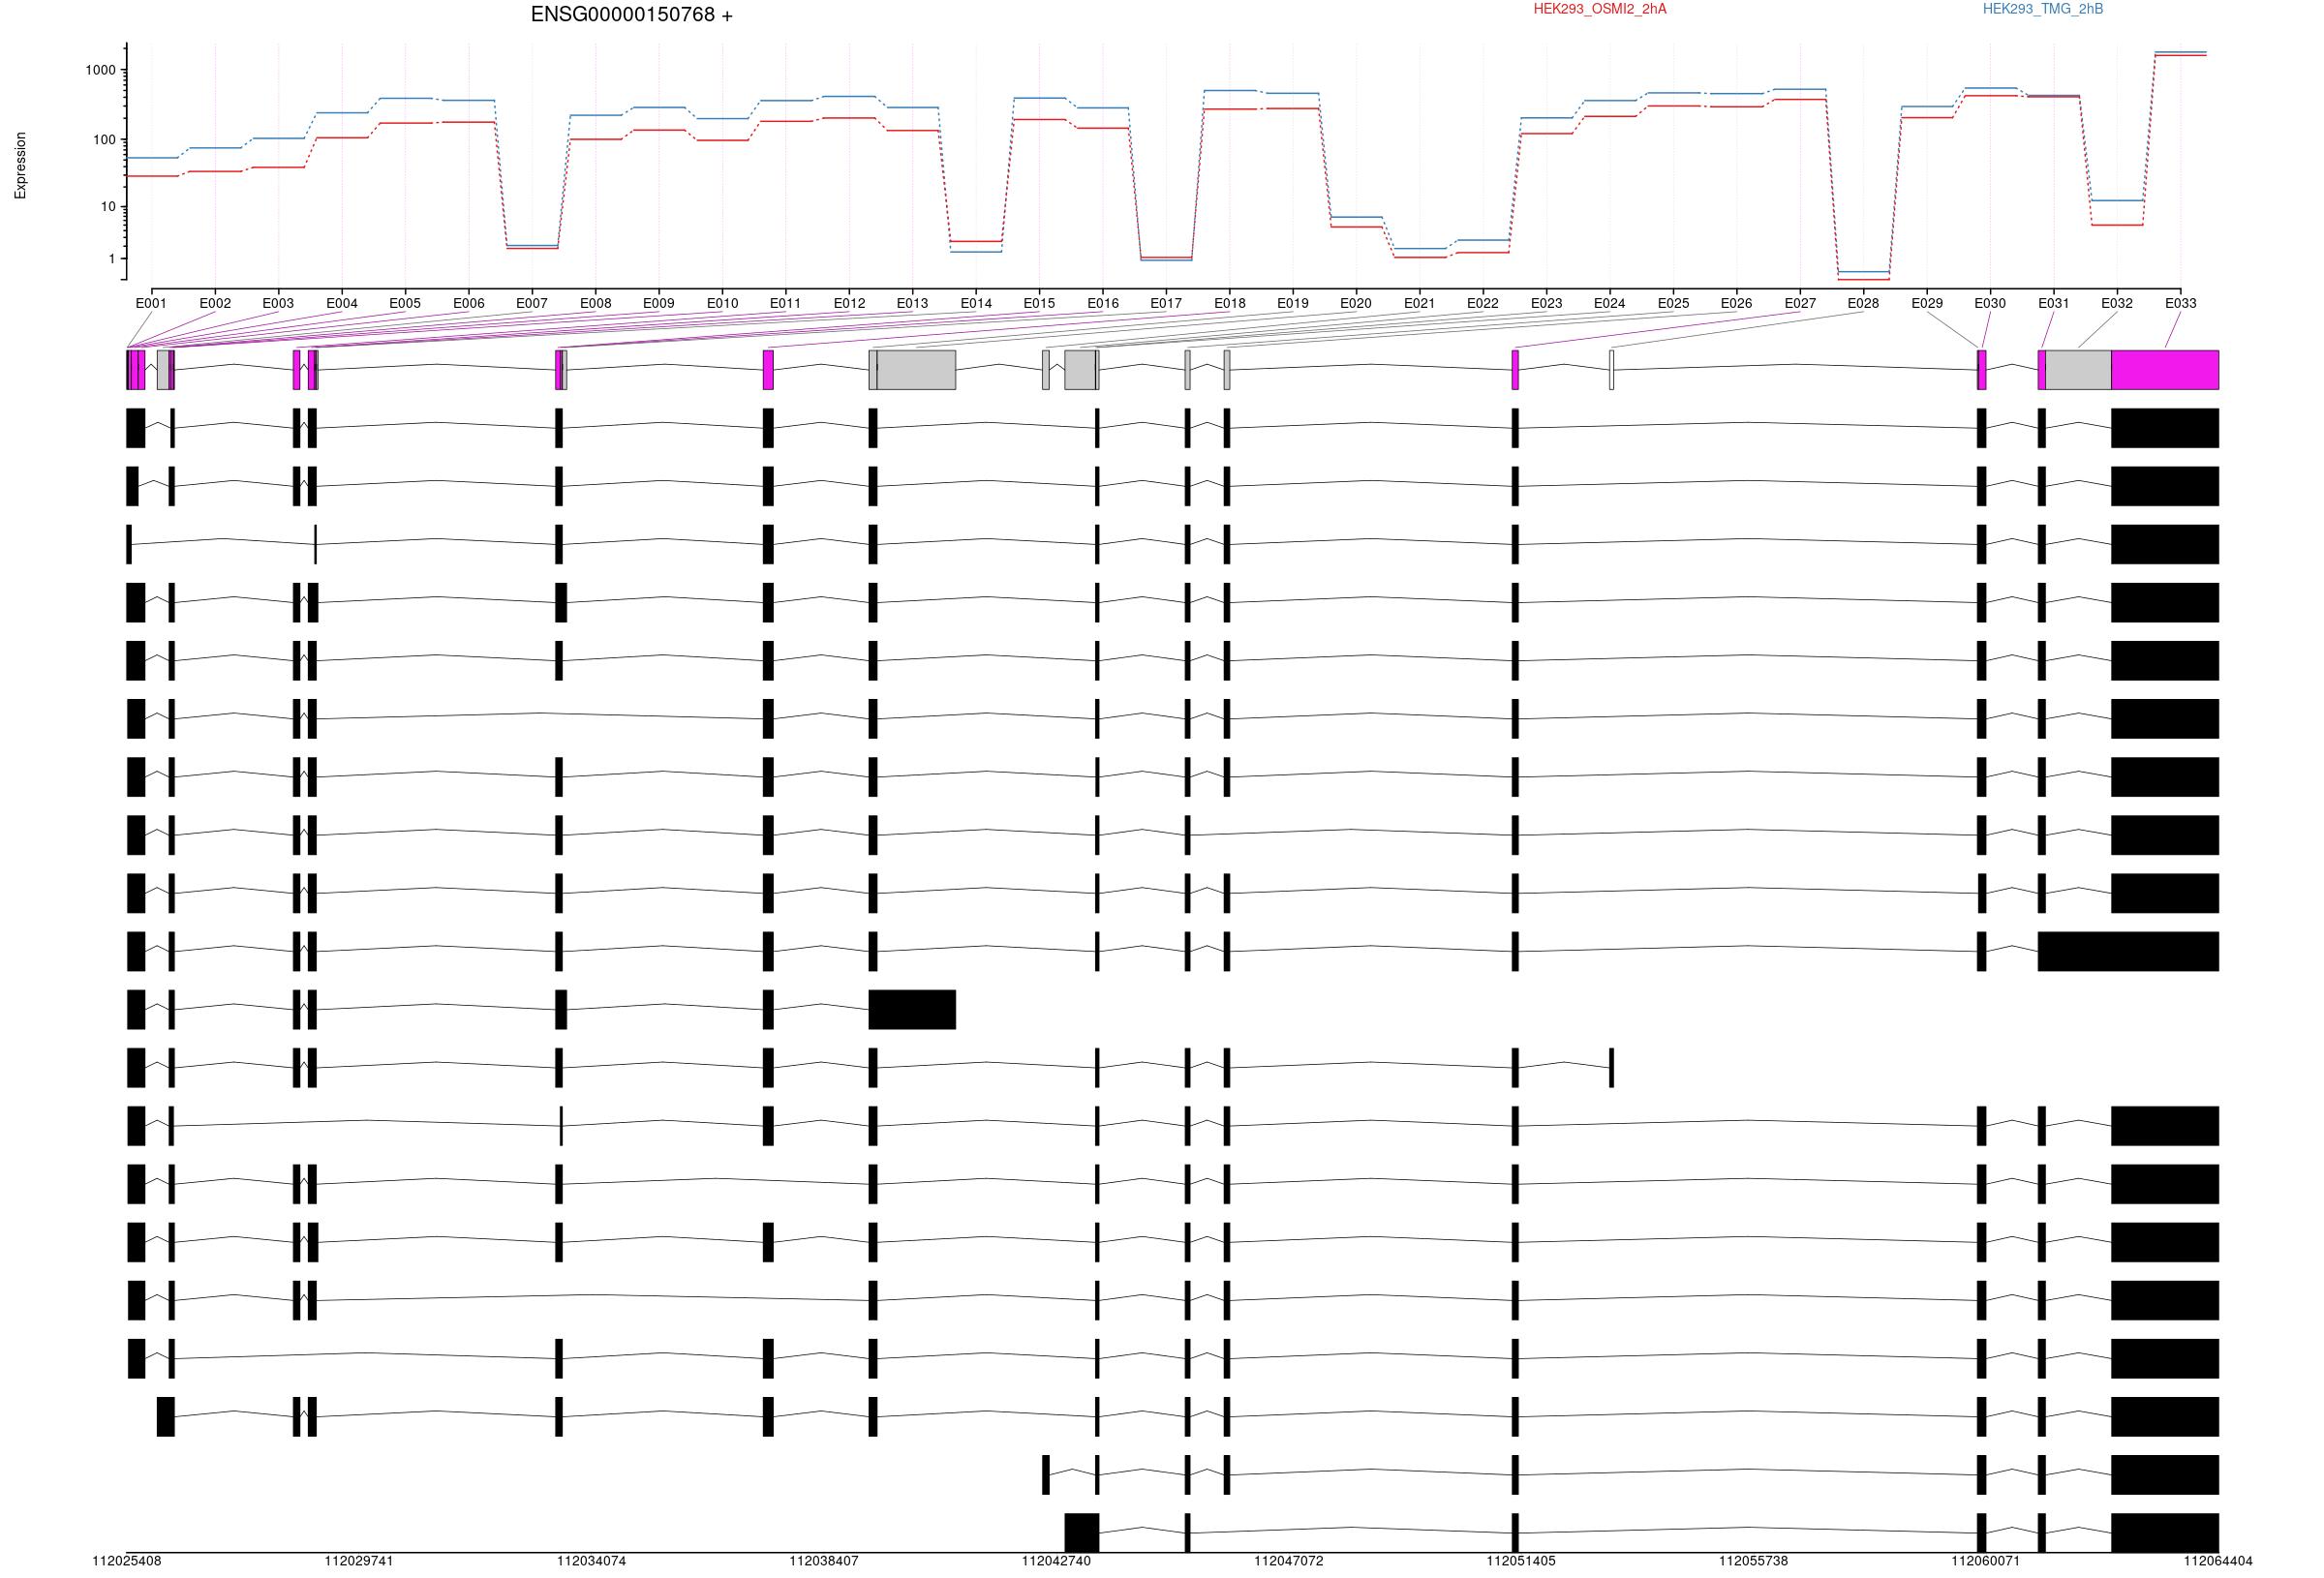The image size is (2324, 1578).
Task: Click exon label E018
Action: 1230,303
